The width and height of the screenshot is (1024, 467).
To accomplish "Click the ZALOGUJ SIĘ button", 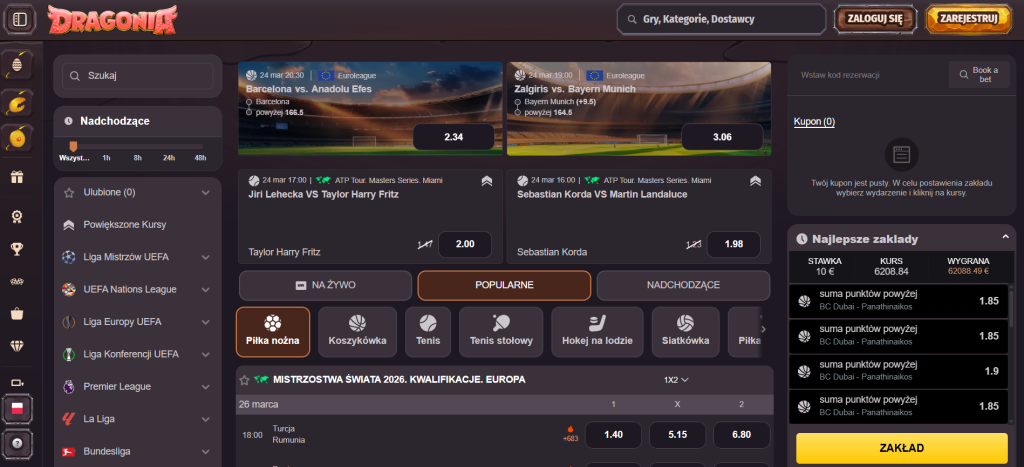I will point(874,19).
